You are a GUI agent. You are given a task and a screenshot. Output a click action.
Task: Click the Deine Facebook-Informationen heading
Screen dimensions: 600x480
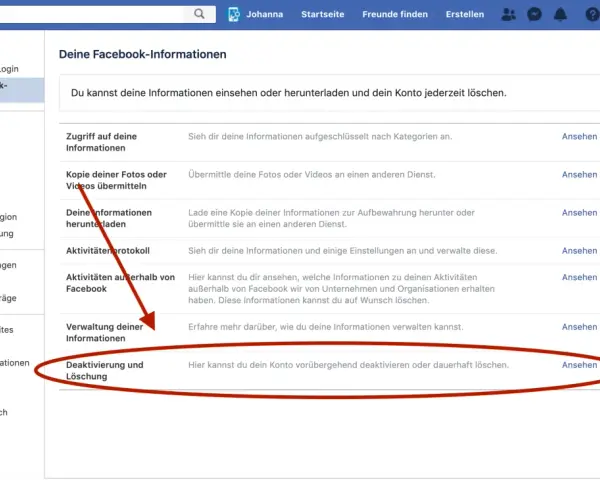tap(142, 54)
